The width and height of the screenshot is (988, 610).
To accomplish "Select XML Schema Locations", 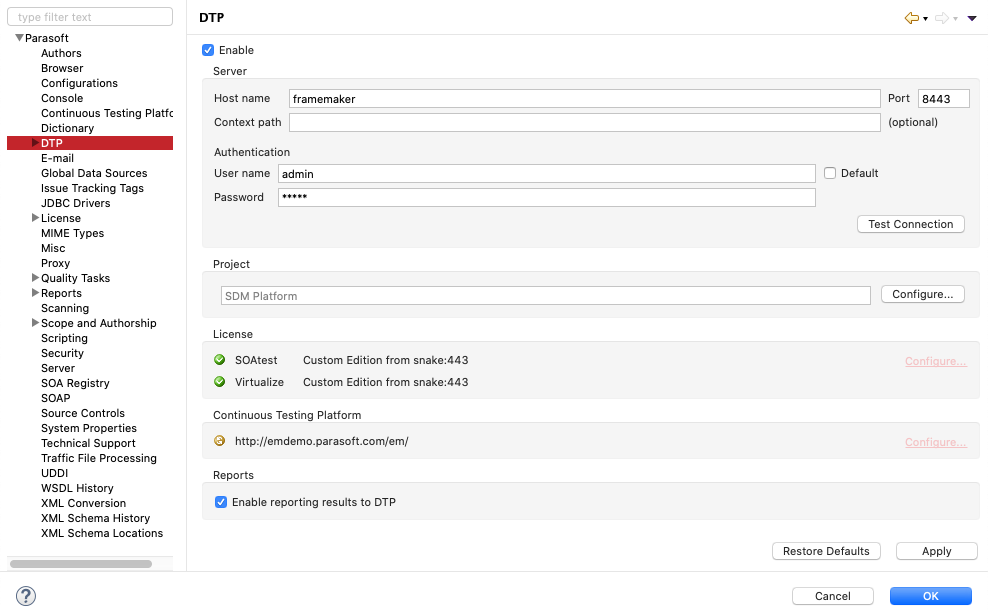I will pyautogui.click(x=102, y=533).
